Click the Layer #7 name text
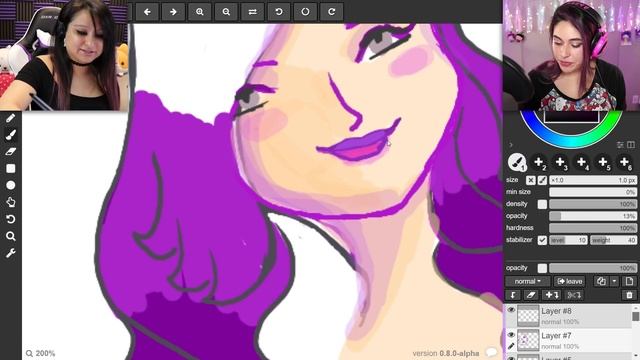This screenshot has height=360, width=640. (x=556, y=336)
